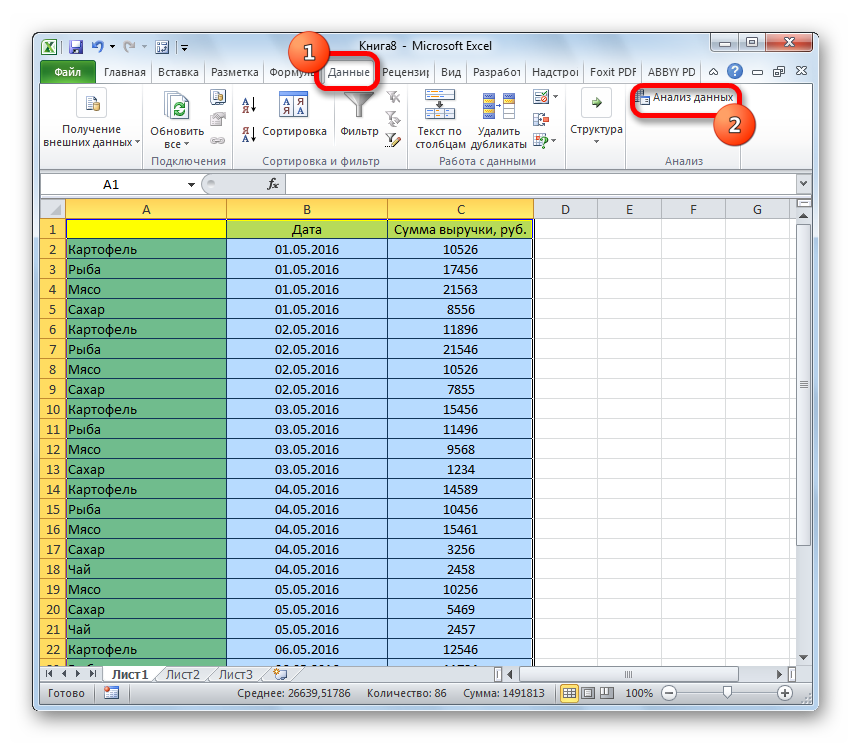Image resolution: width=852 pixels, height=744 pixels.
Task: Open the Вставка (Insert) ribbon tab
Action: tap(178, 72)
